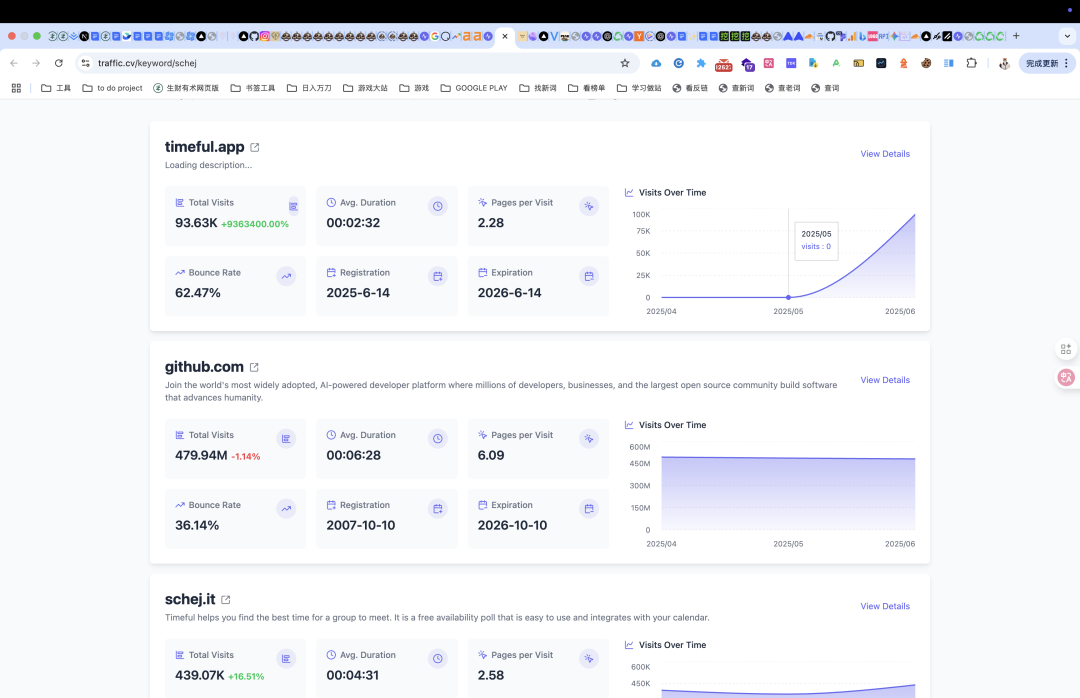This screenshot has height=698, width=1080.
Task: Open timeful.app external link icon
Action: coord(255,147)
